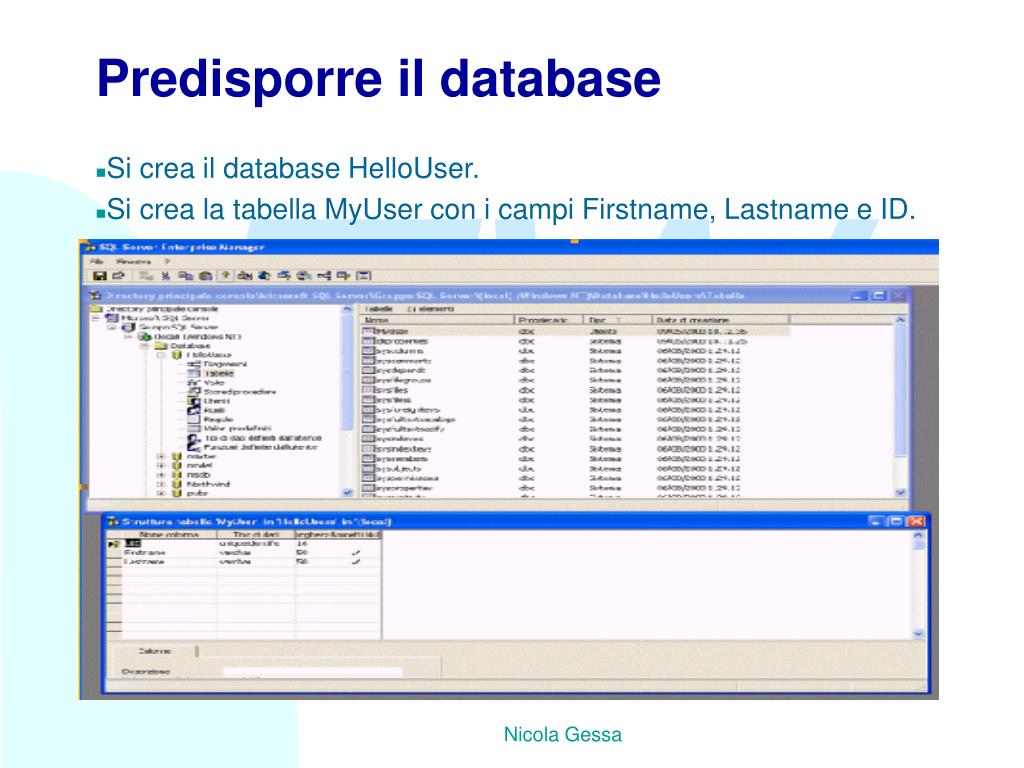Click the Descrizione input field
Viewport: 1024px width, 768px height.
tap(312, 671)
